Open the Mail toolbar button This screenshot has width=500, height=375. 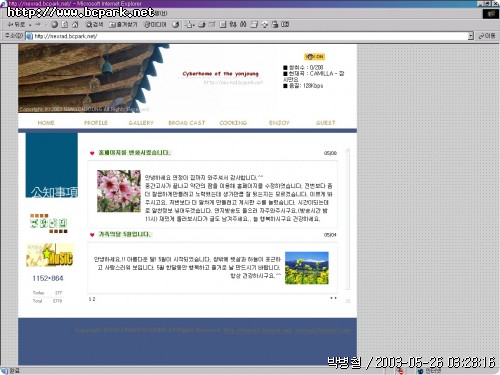click(x=189, y=25)
